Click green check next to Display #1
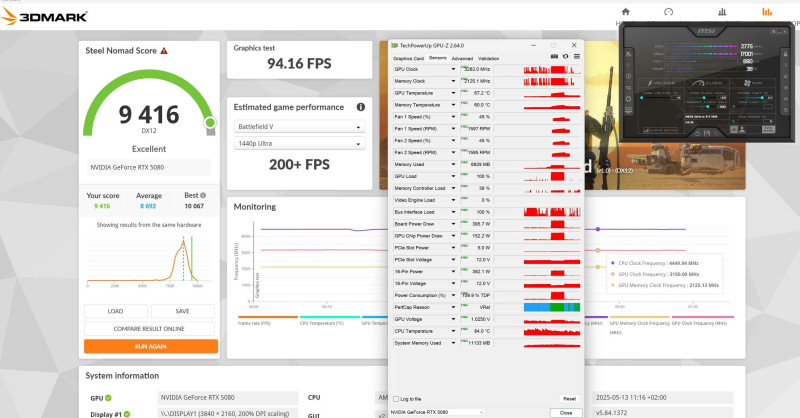 click(127, 414)
